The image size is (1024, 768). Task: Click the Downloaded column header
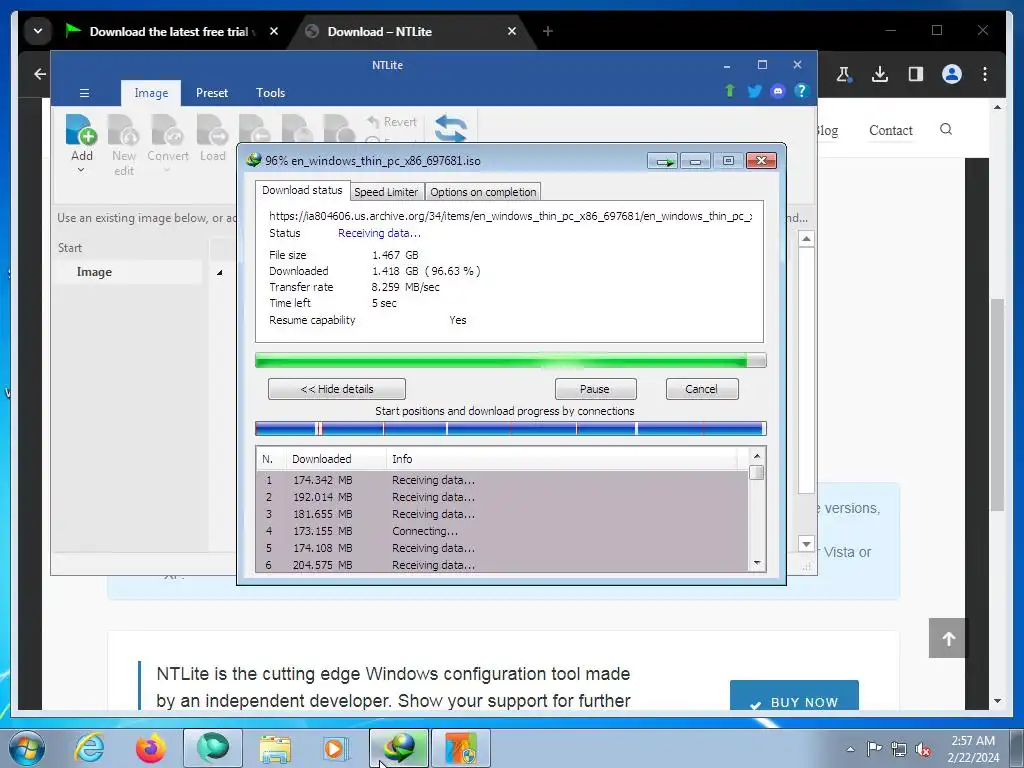tap(336, 458)
